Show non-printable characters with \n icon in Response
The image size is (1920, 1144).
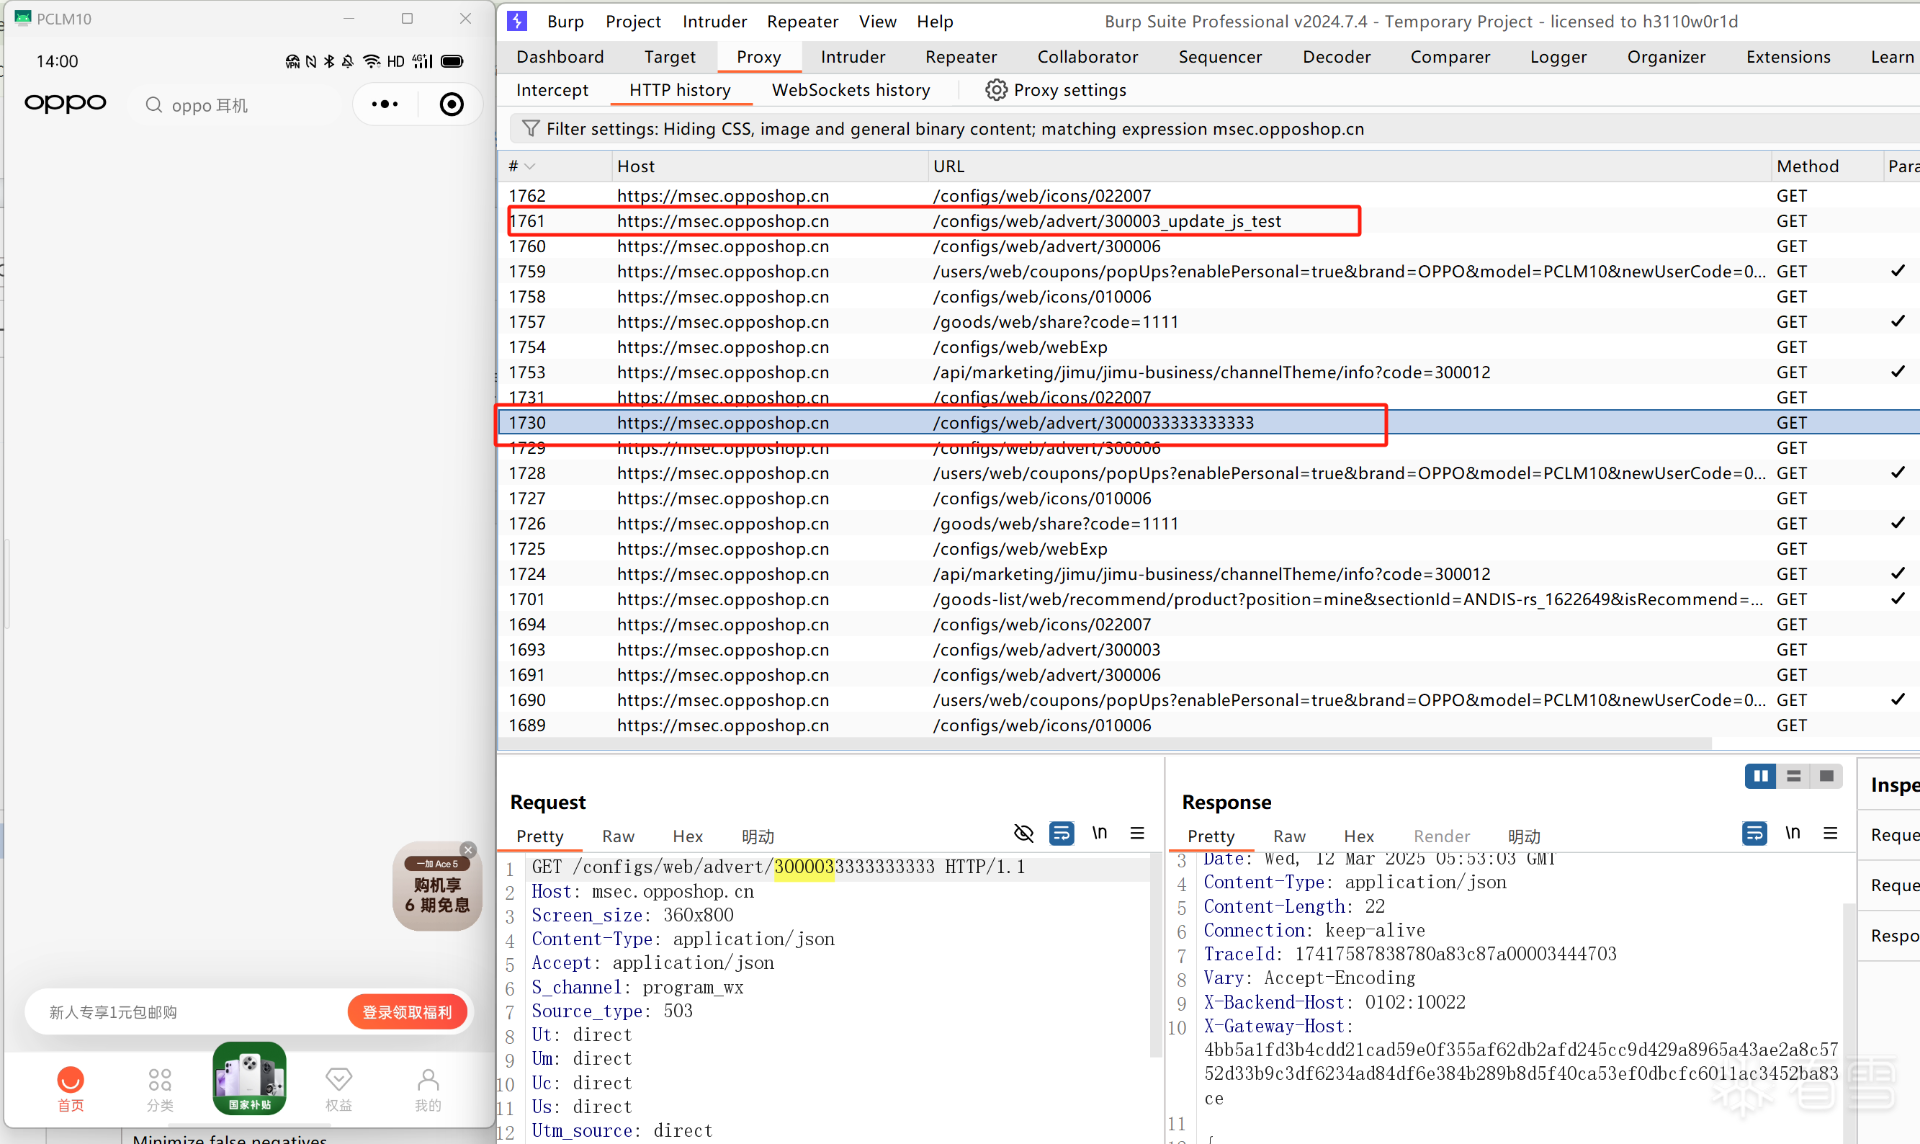coord(1793,832)
